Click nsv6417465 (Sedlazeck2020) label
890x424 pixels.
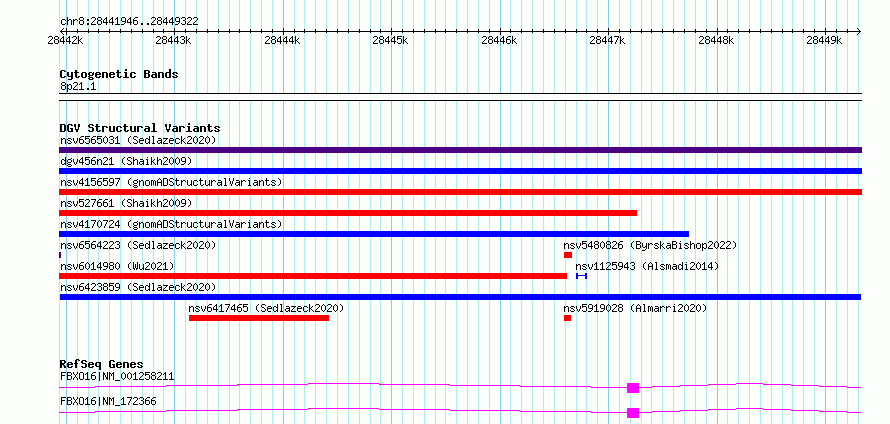(266, 308)
